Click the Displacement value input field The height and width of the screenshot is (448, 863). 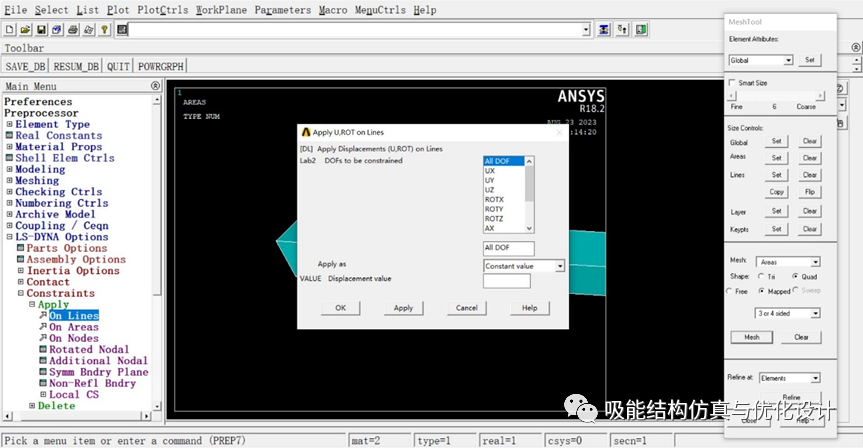click(507, 281)
